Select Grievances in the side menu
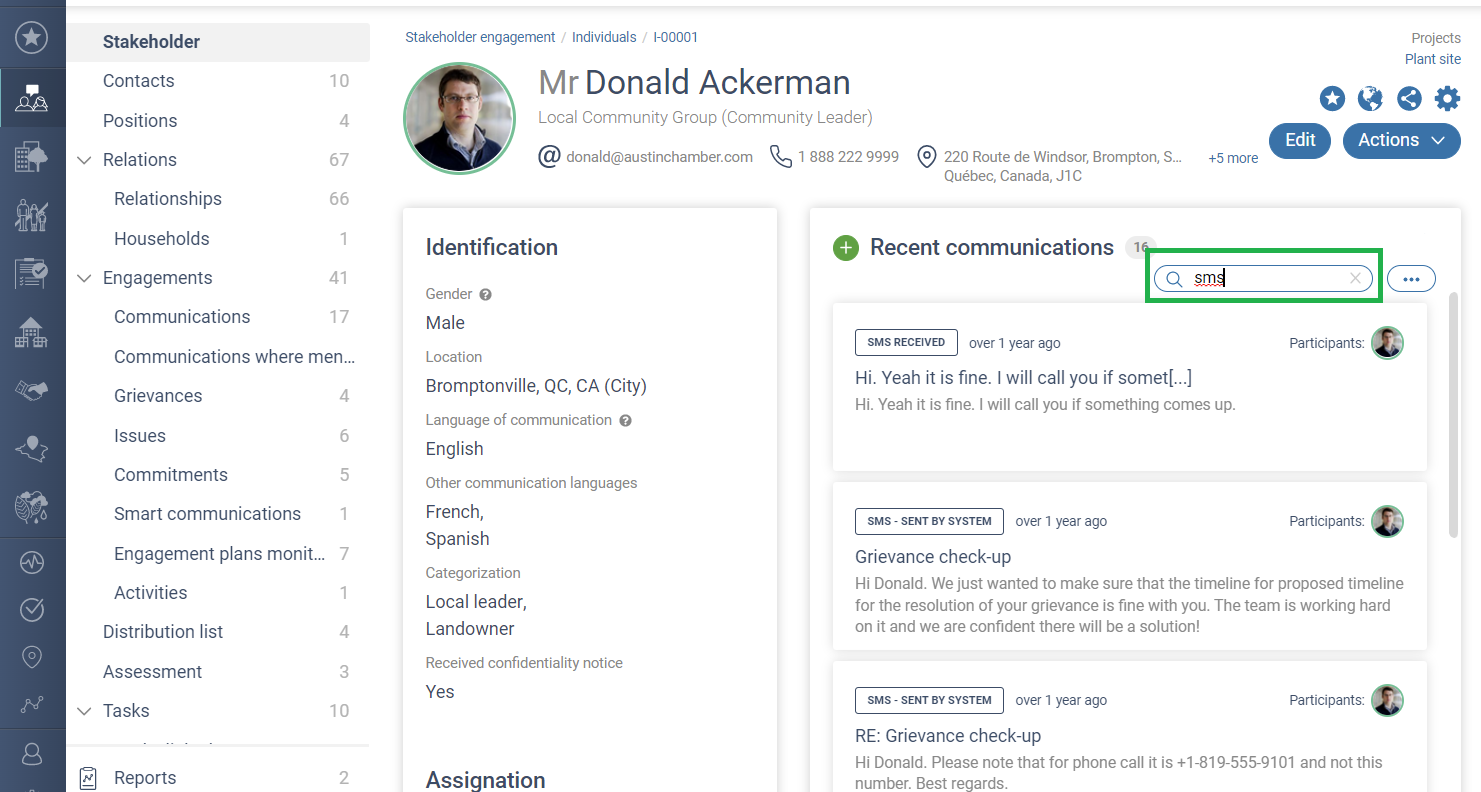This screenshot has height=792, width=1481. click(158, 396)
